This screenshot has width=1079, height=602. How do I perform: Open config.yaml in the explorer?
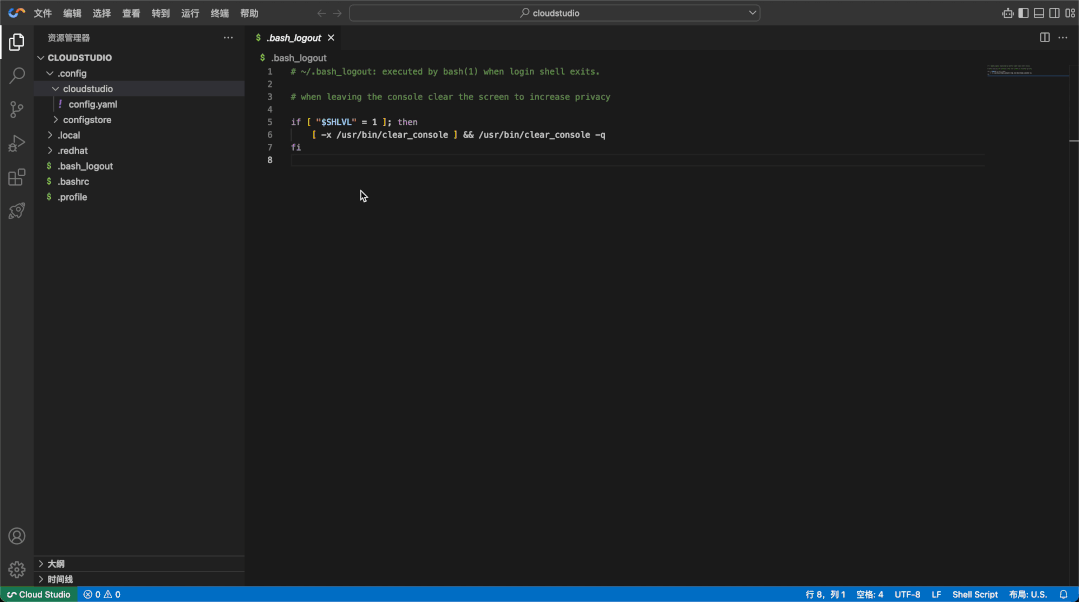point(93,105)
